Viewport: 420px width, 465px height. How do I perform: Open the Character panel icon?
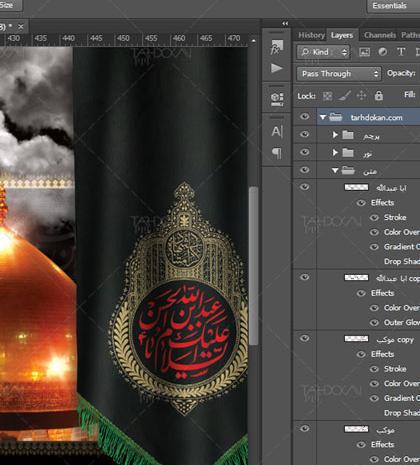click(277, 131)
